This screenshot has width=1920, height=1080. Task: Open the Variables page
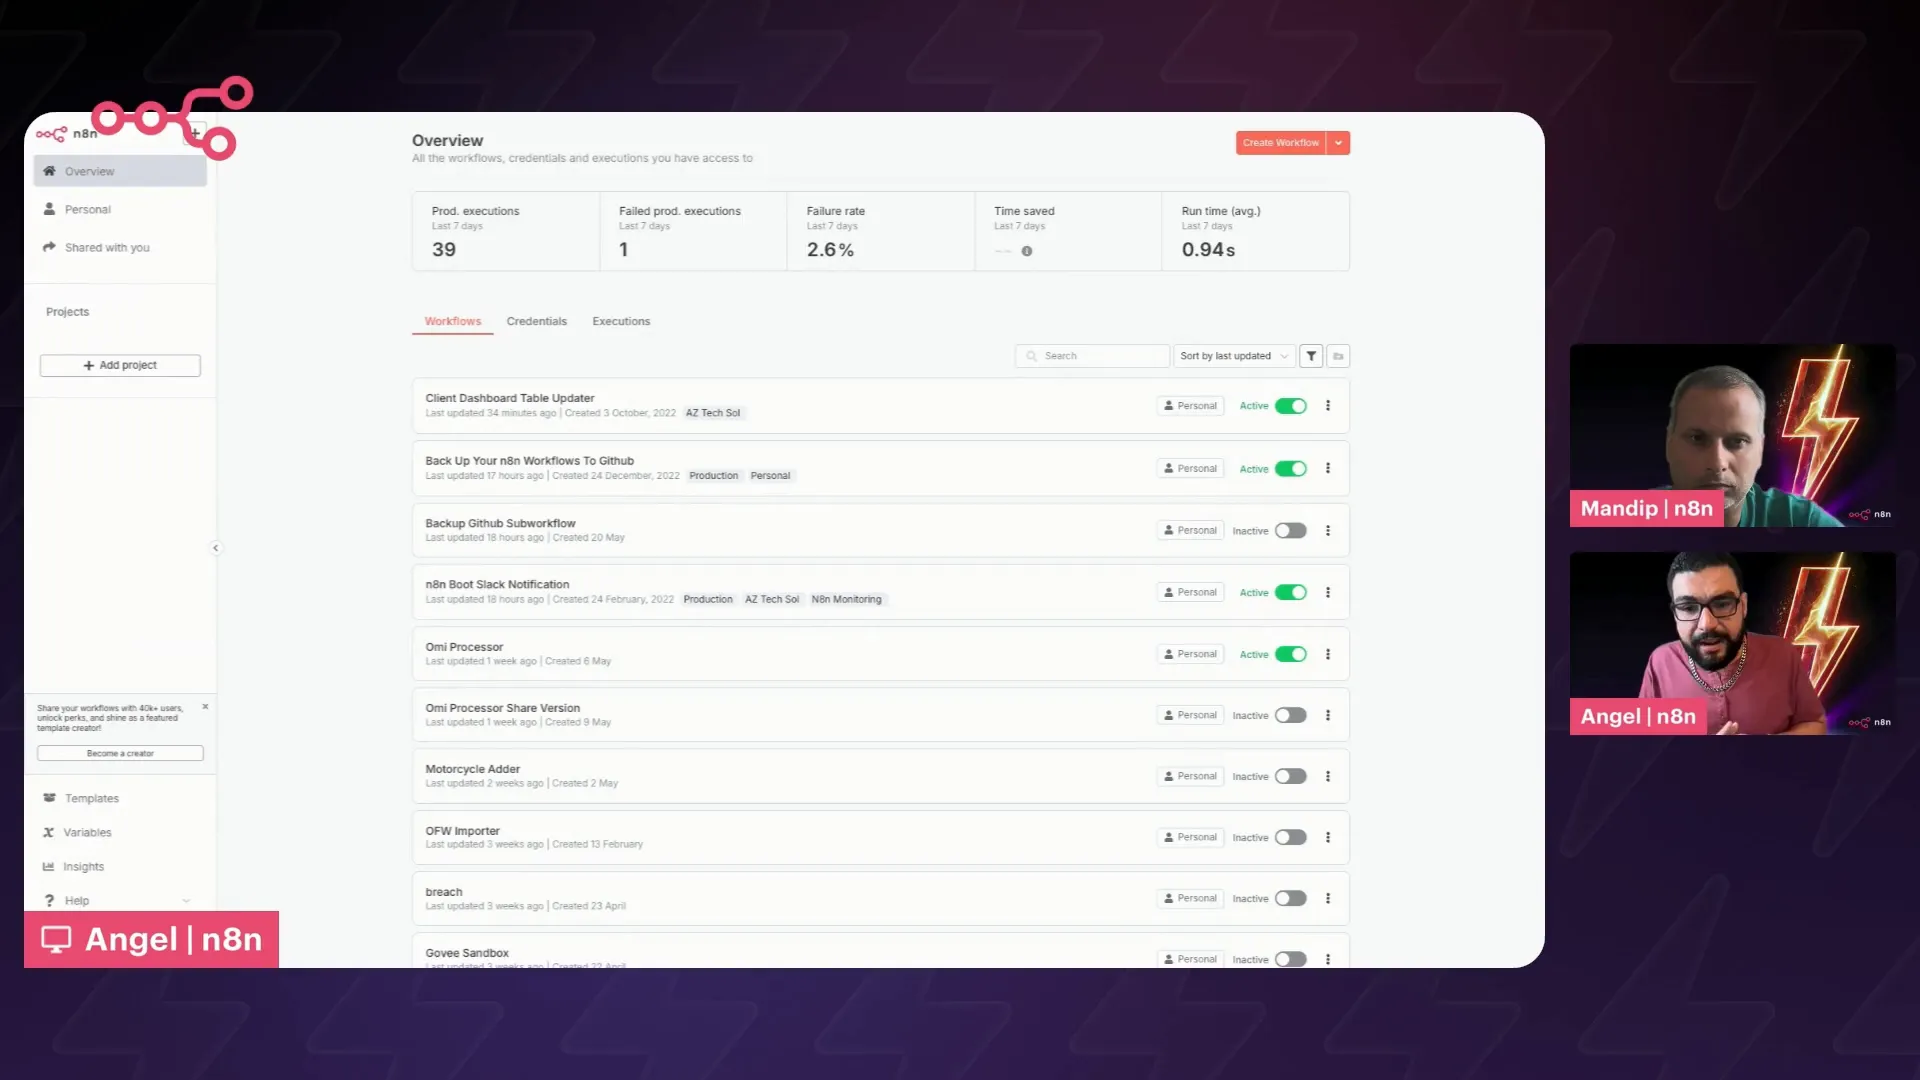87,833
